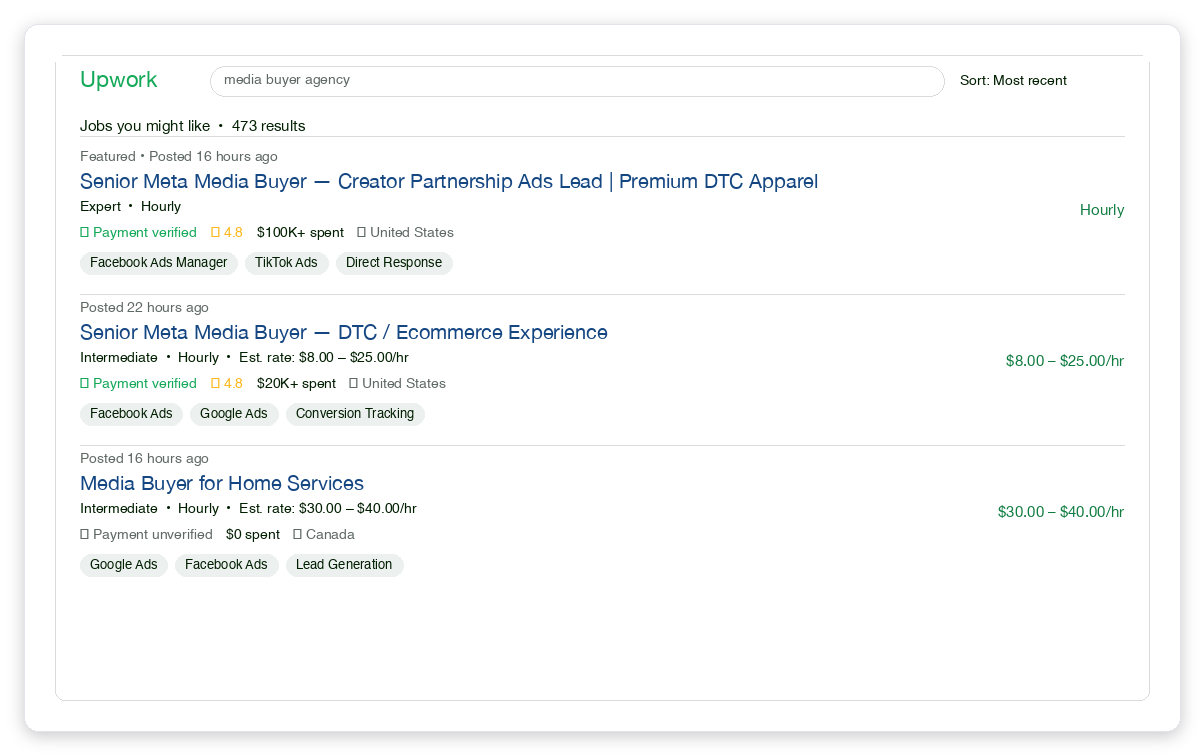Click 'Est. rate: $8.00 – $25.00/hr' text
This screenshot has height=755, width=1204.
324,358
